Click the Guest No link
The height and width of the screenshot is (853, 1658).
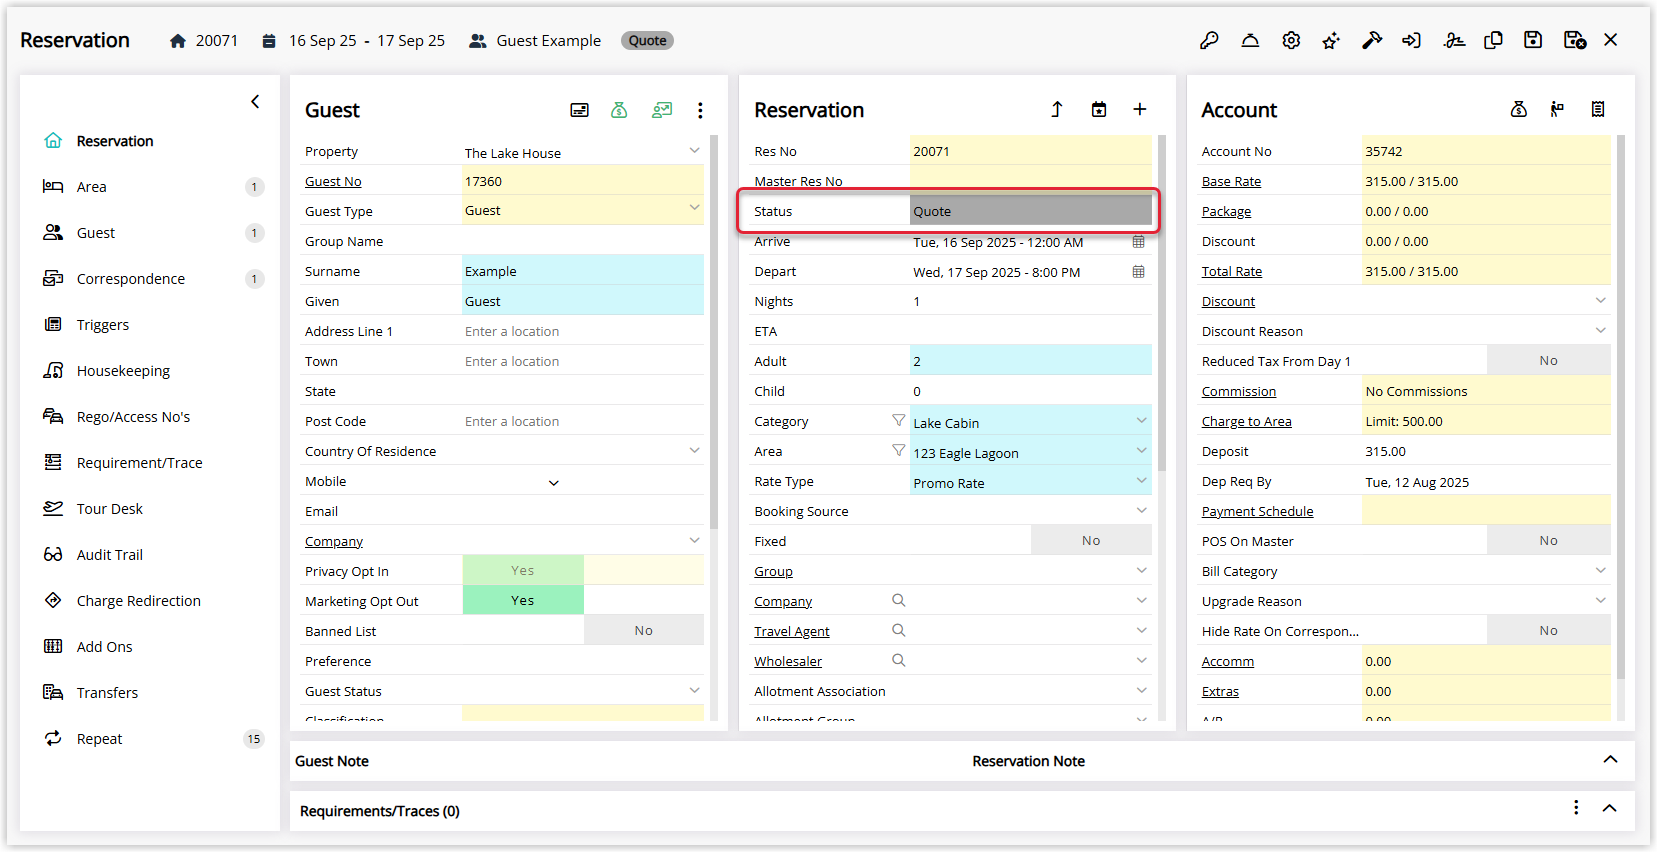click(x=333, y=181)
